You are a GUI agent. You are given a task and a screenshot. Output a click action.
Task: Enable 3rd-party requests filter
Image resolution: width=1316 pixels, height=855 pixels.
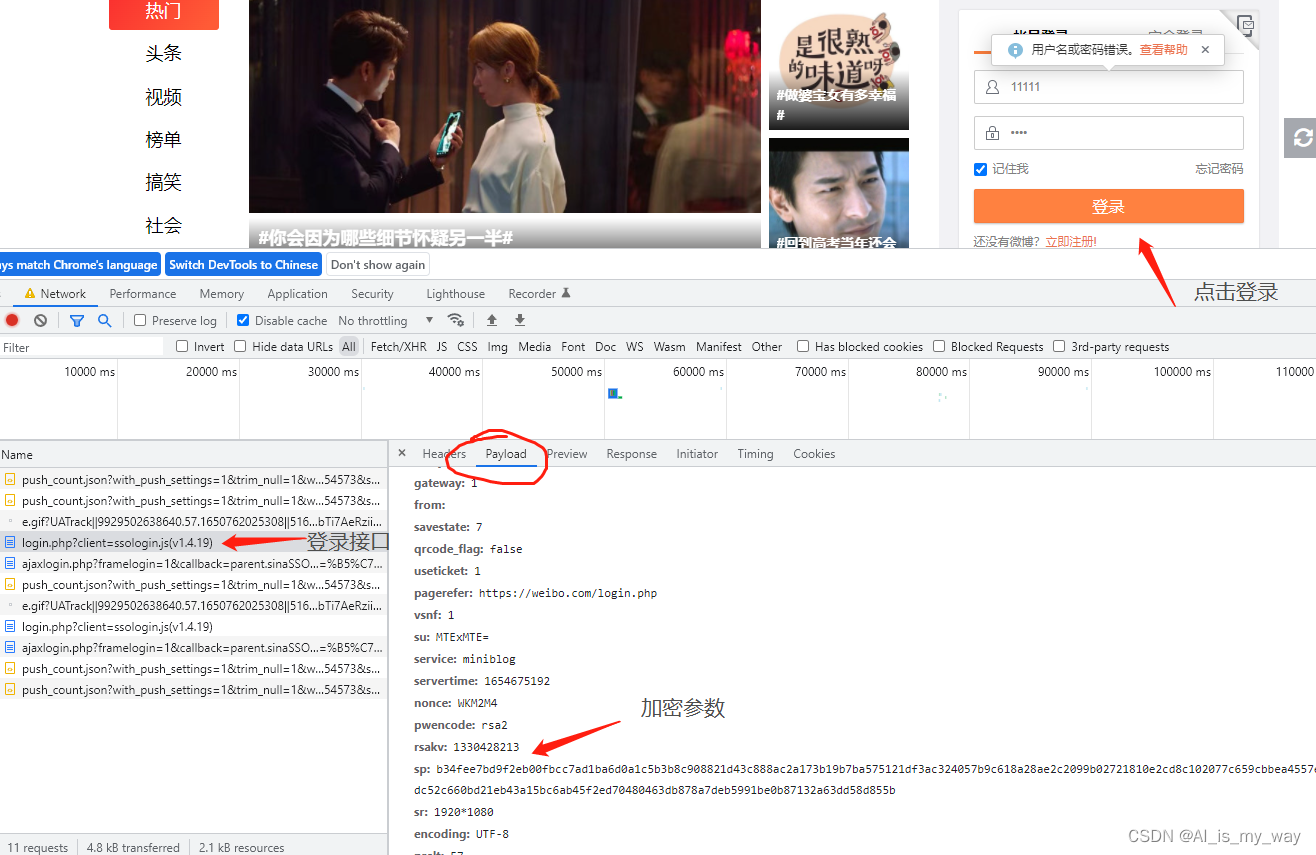[x=1059, y=346]
